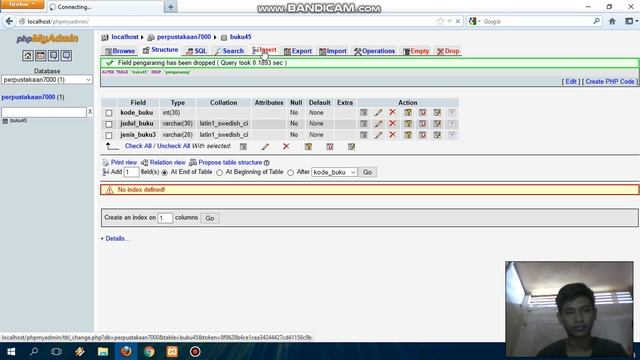Set judul_buku as primary key icon
This screenshot has height=360, width=640.
[x=408, y=124]
